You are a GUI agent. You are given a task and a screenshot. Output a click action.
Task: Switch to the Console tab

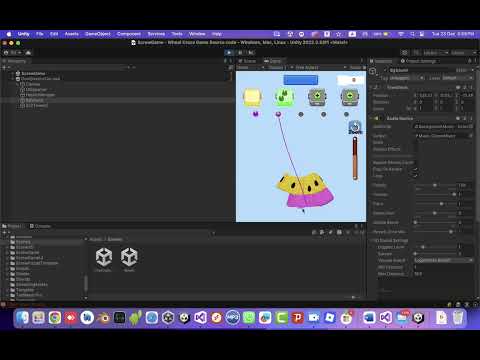[40, 226]
